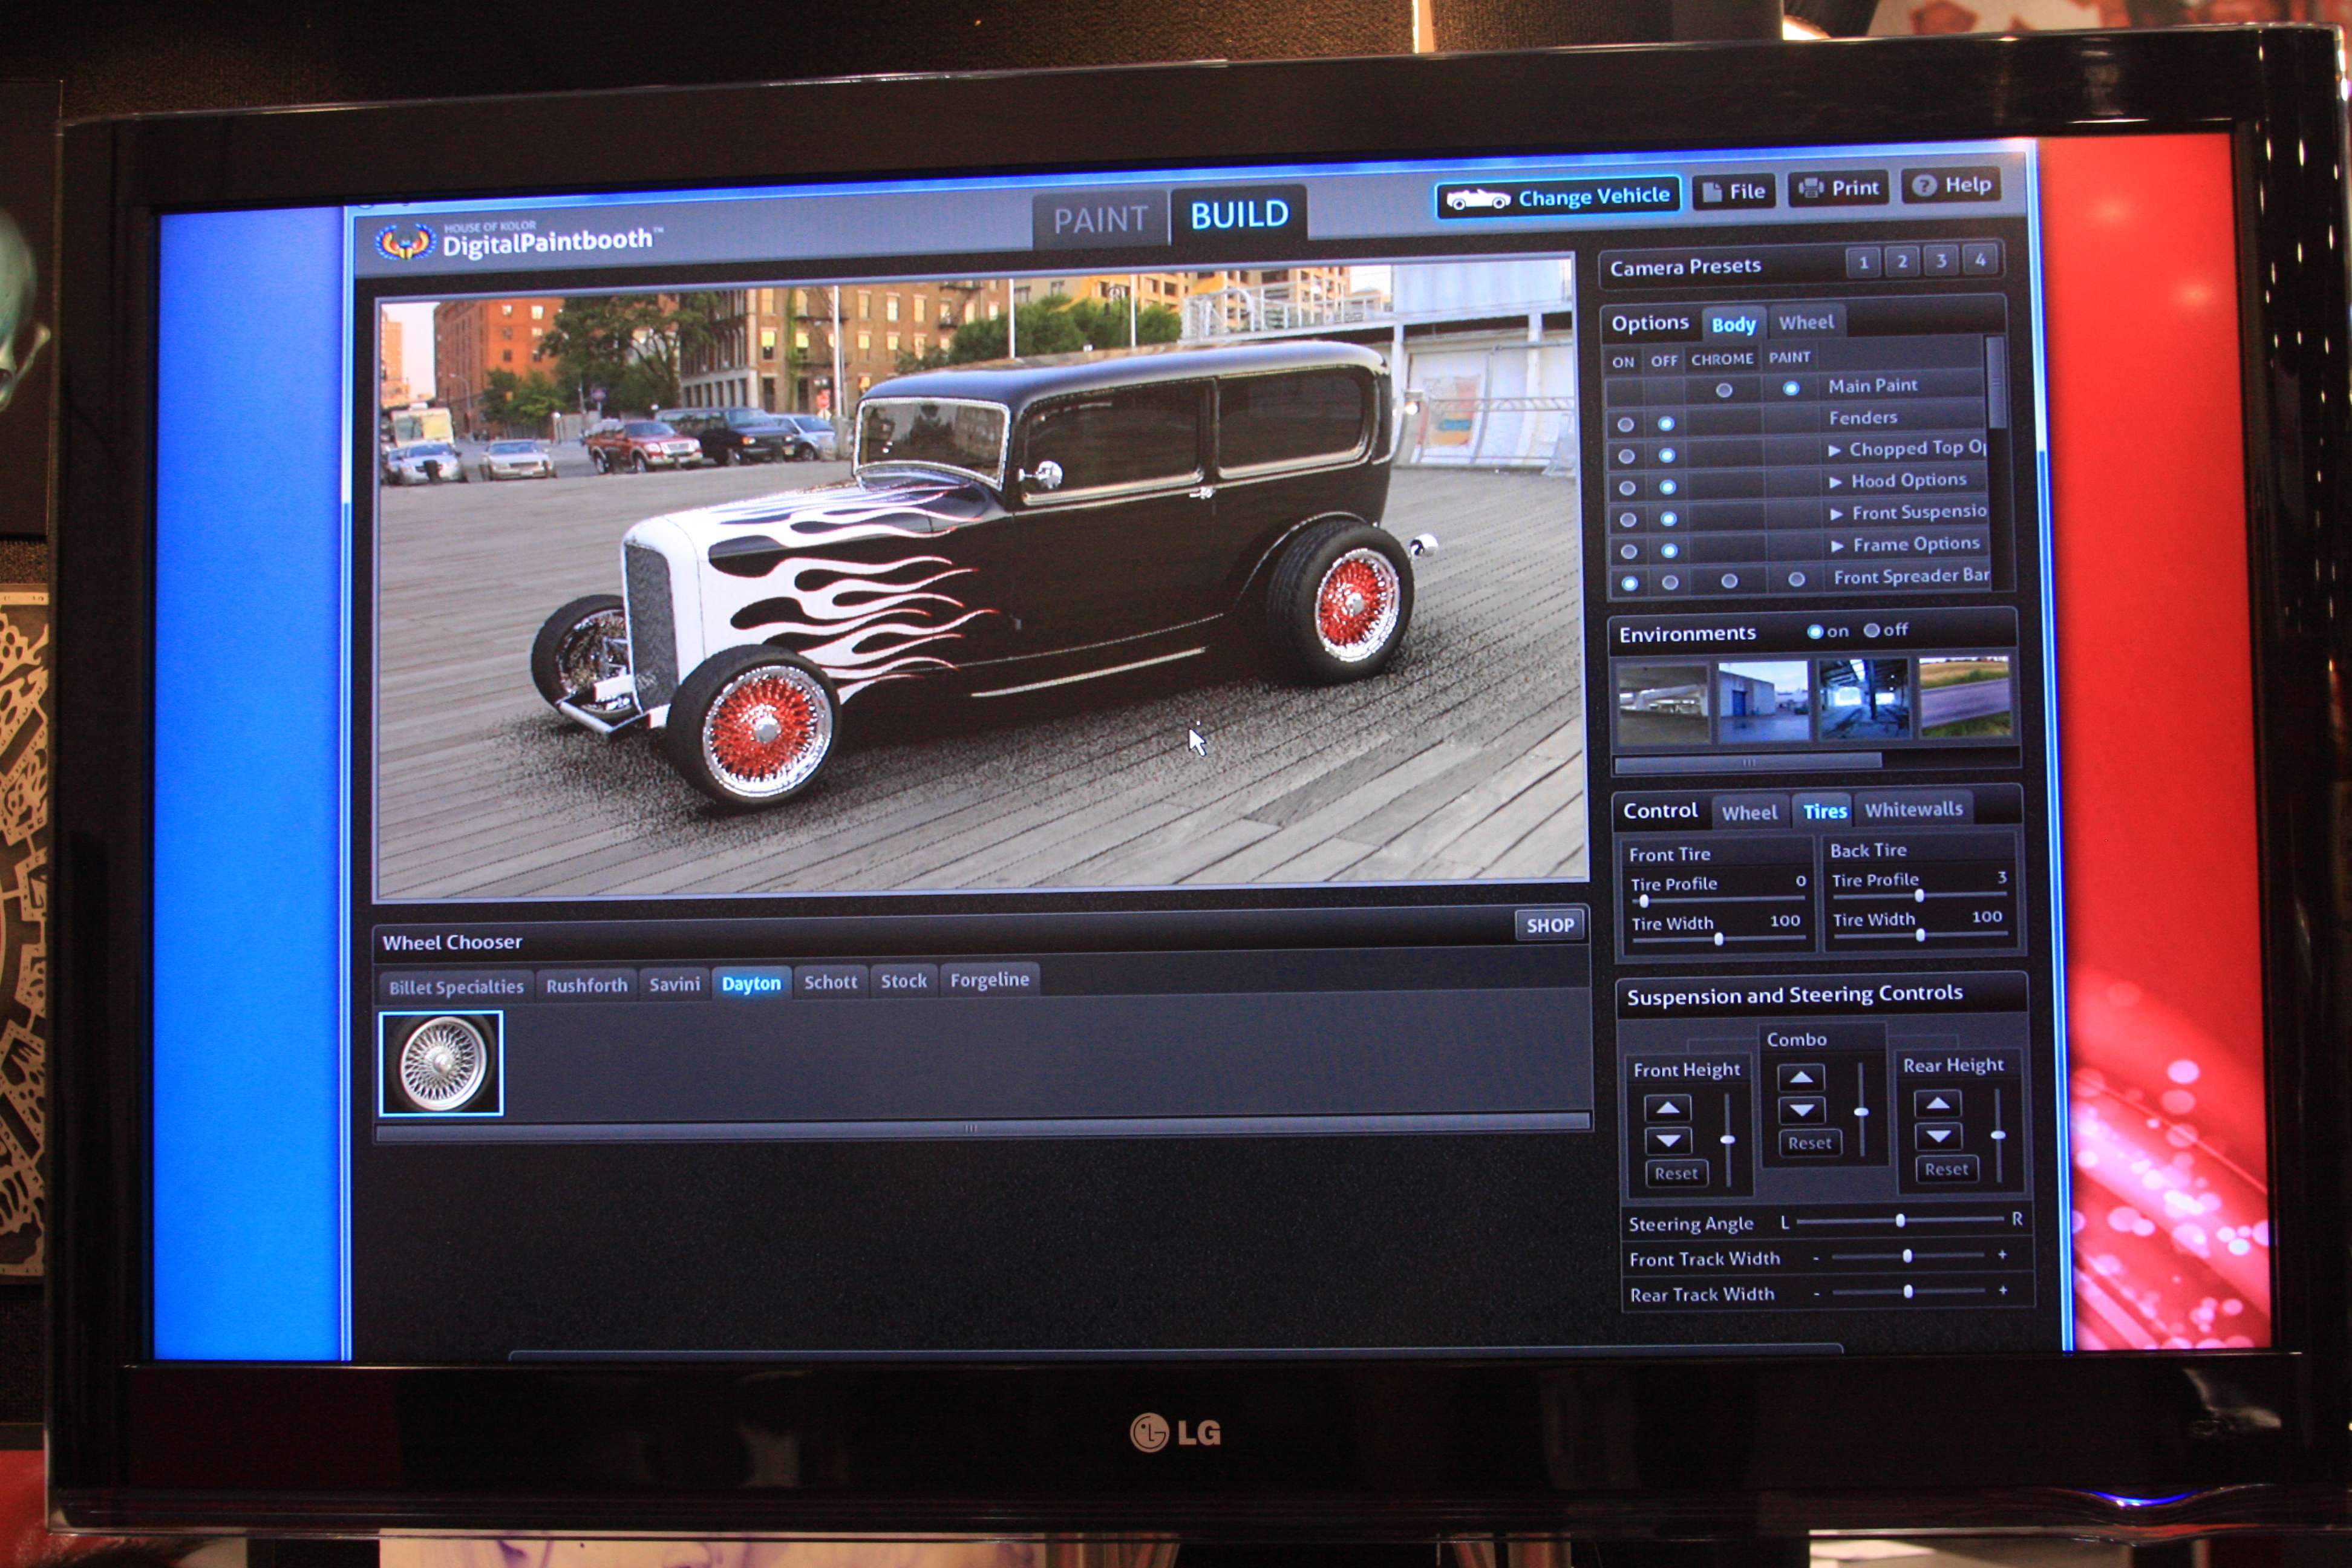Image resolution: width=2352 pixels, height=1568 pixels.
Task: Reset the Combo height
Action: (x=1810, y=1143)
